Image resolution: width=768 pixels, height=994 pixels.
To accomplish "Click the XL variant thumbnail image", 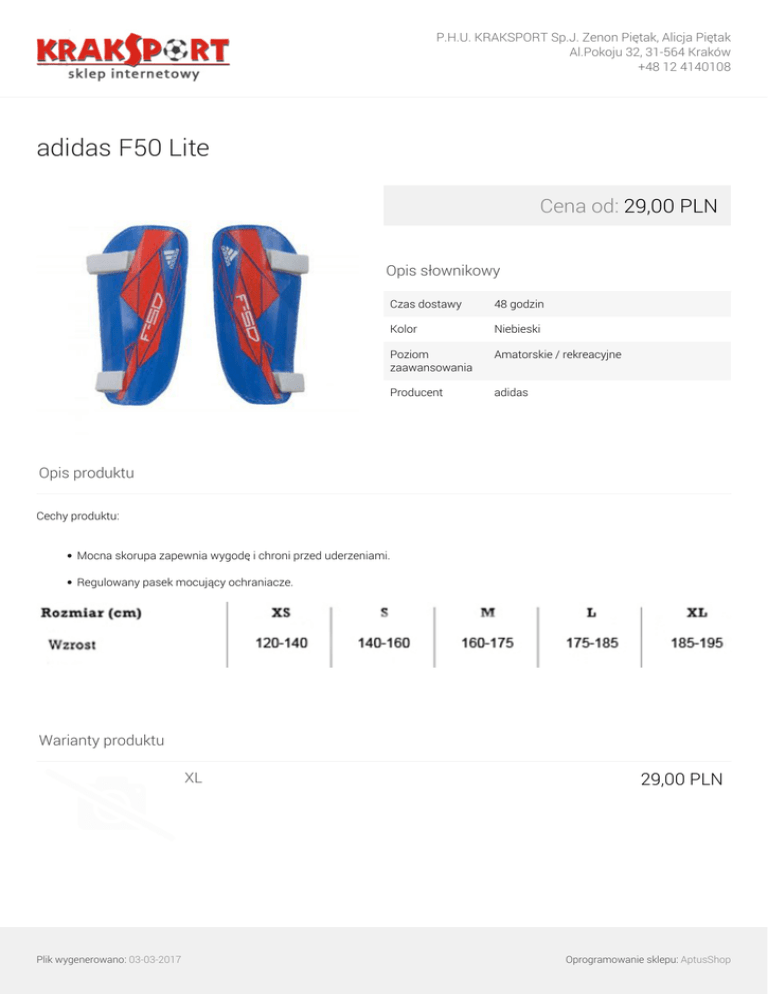I will point(106,803).
